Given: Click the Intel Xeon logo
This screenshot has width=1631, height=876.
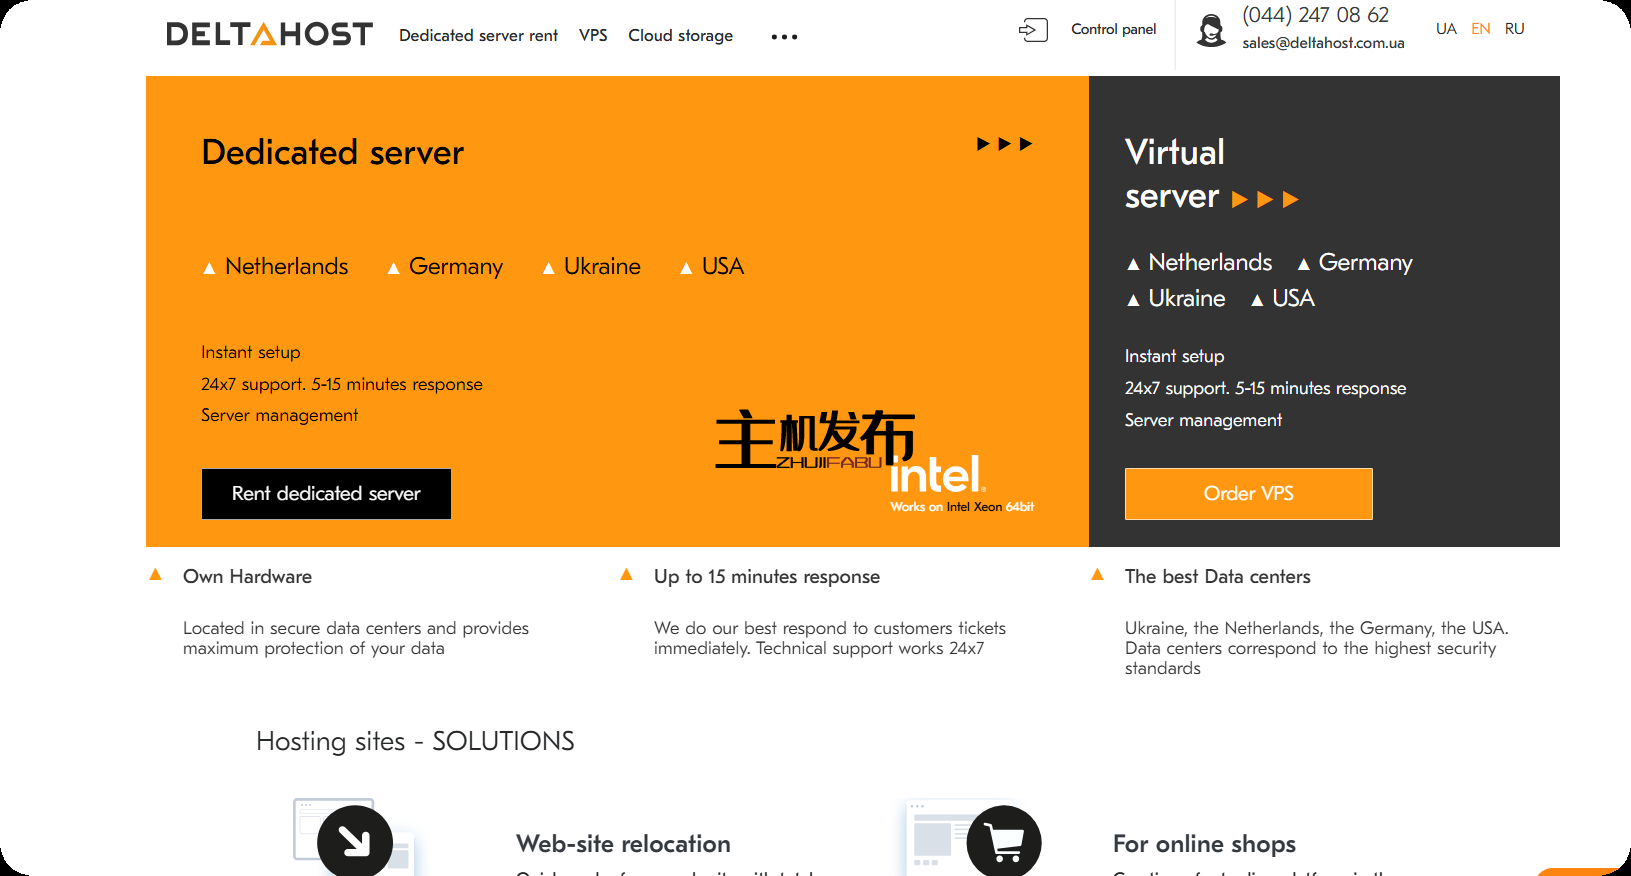Looking at the screenshot, I should (x=961, y=485).
